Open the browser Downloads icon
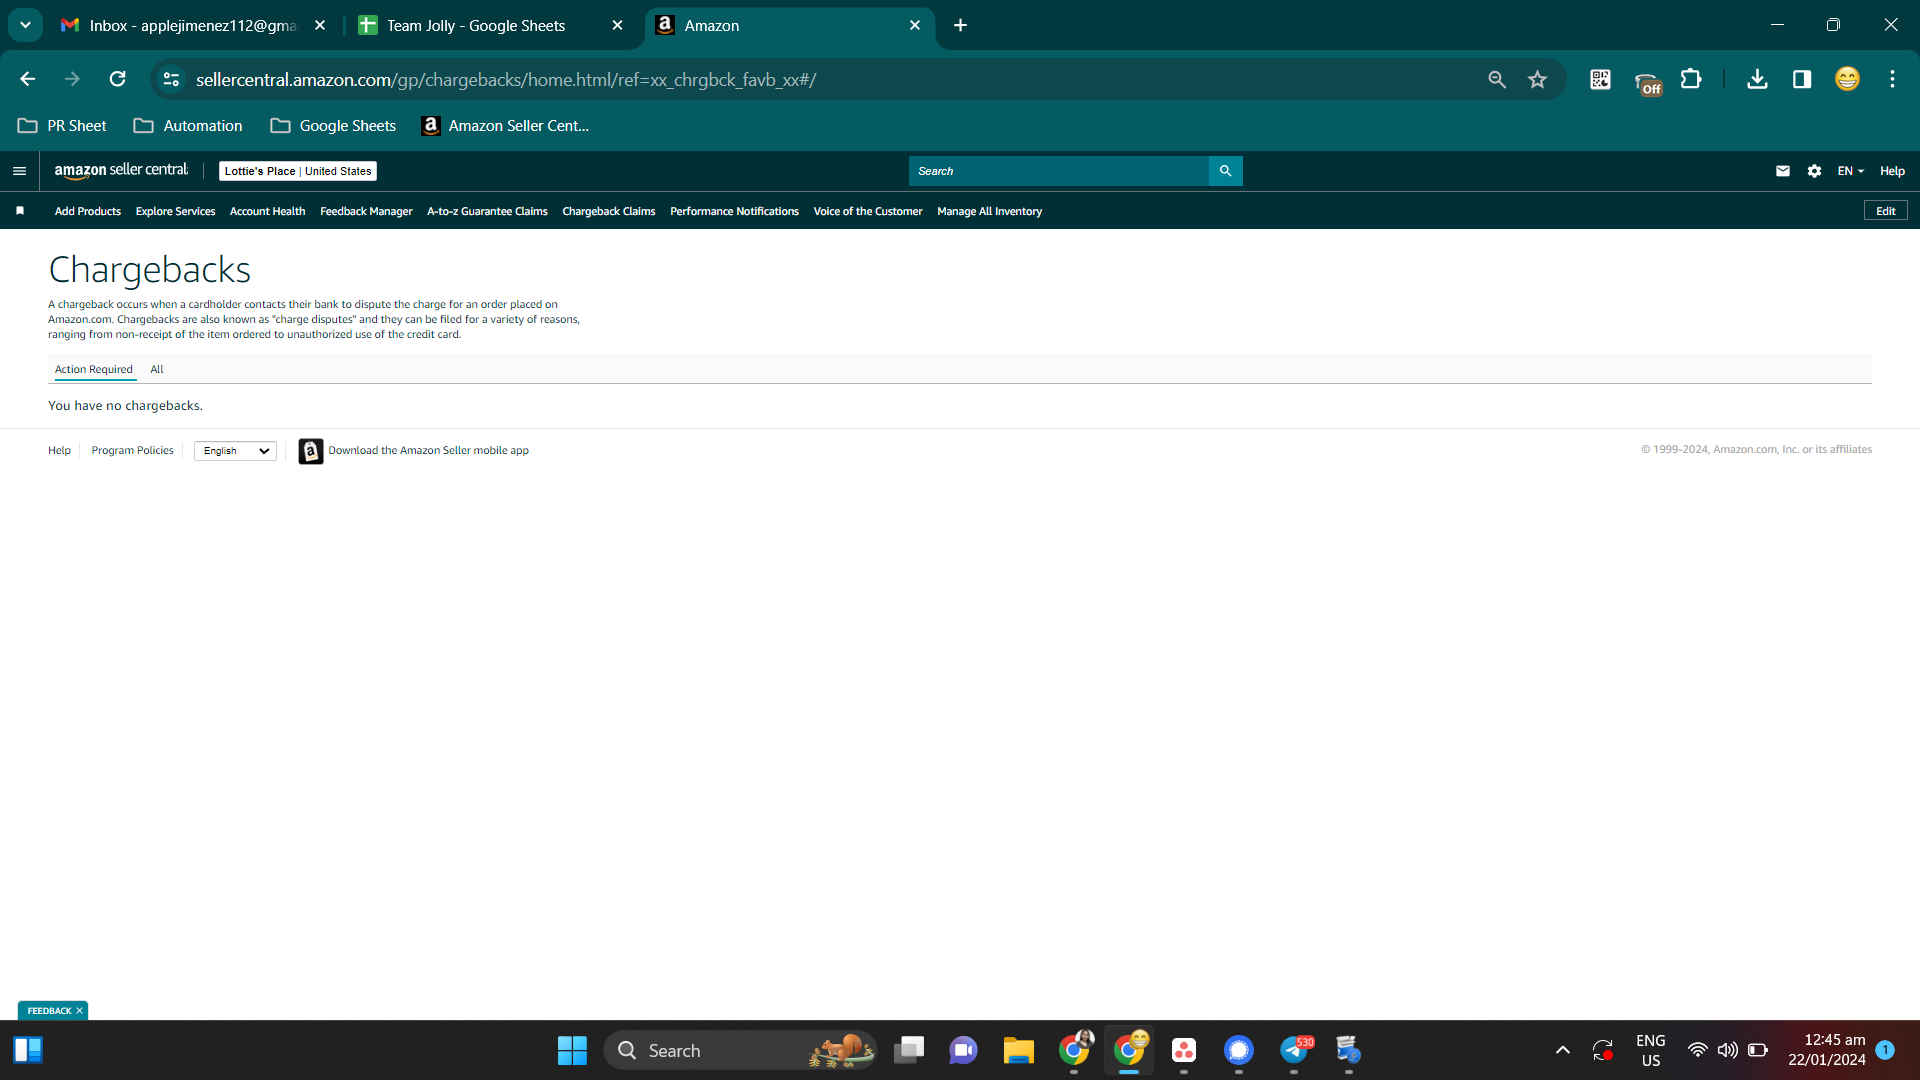This screenshot has height=1080, width=1920. [1757, 79]
